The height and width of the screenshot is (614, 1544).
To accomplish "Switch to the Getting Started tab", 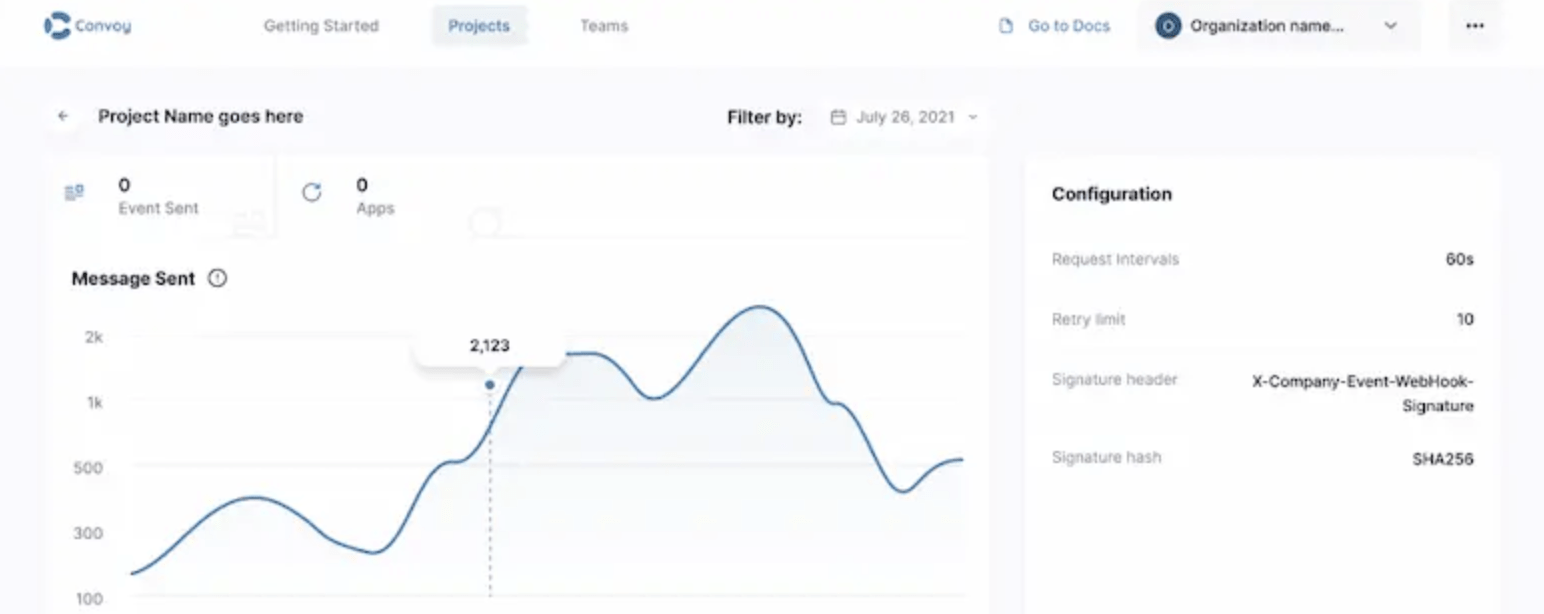I will 321,26.
